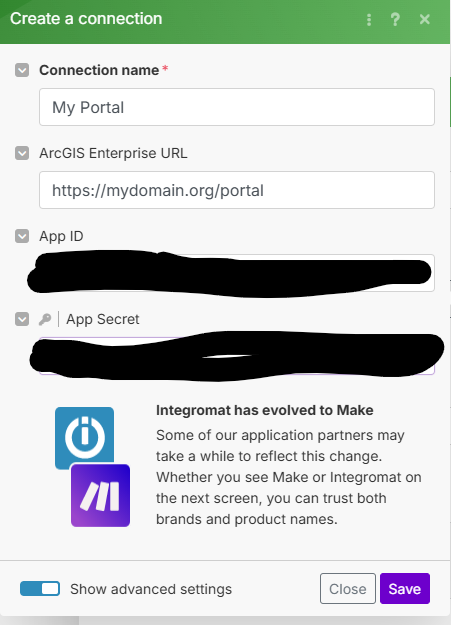Click into the App Secret input field

[x=237, y=356]
